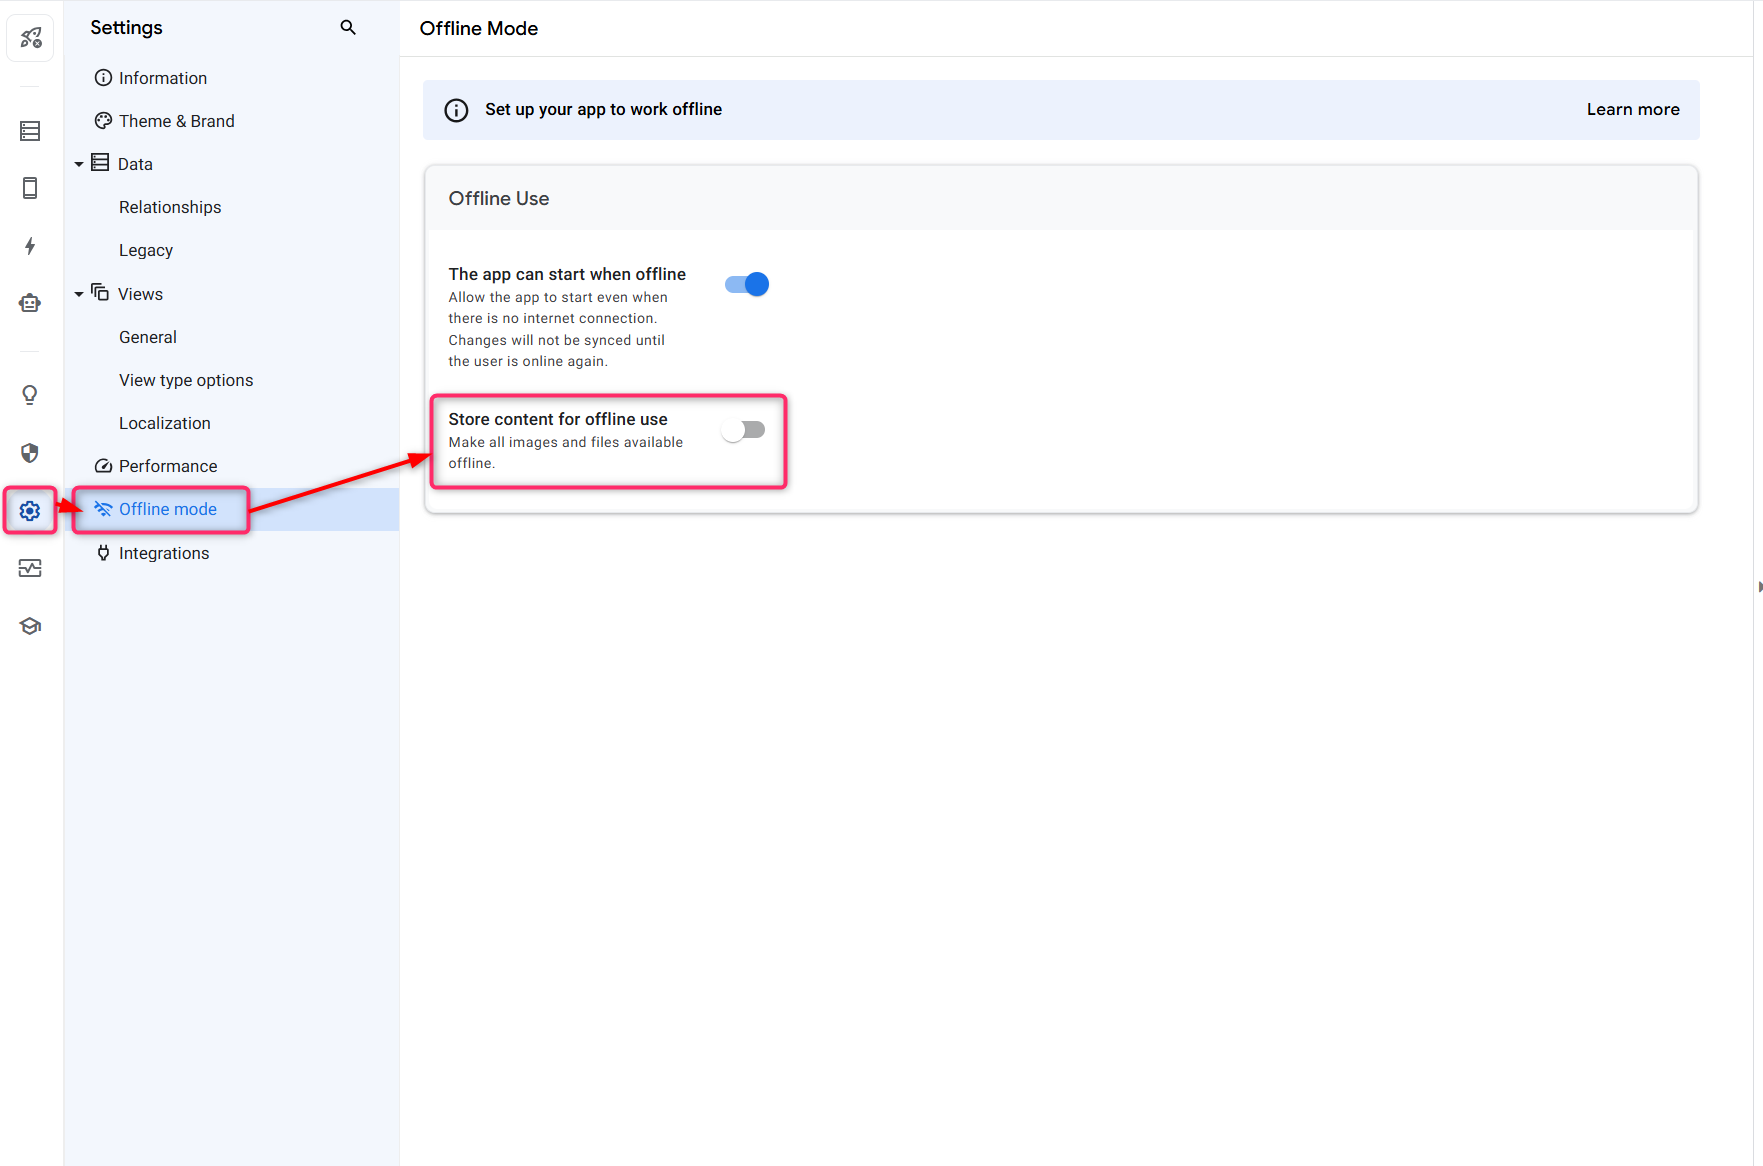This screenshot has height=1166, width=1763.
Task: Open the Data section in left rail
Action: coord(30,131)
